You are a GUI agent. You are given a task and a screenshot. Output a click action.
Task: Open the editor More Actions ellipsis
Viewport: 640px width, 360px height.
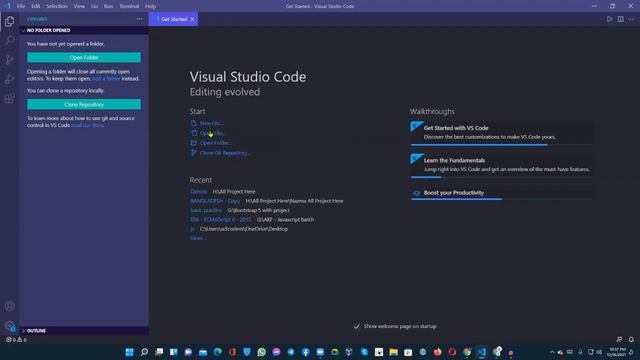tap(631, 19)
